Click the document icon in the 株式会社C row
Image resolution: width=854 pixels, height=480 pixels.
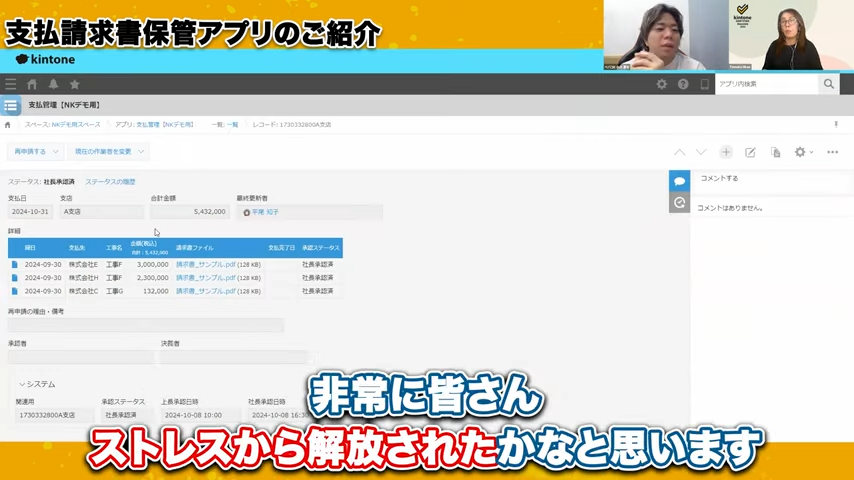pos(15,291)
